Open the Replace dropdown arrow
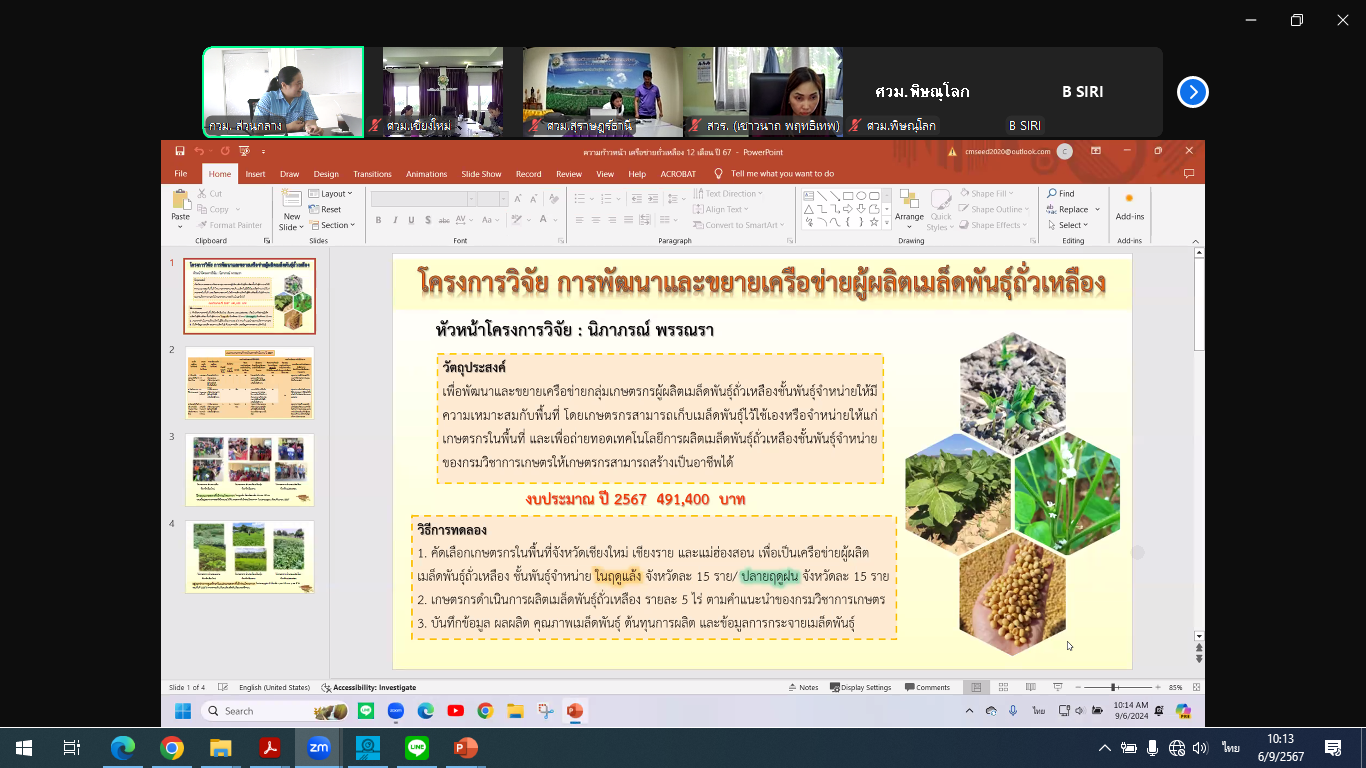 (x=1097, y=210)
